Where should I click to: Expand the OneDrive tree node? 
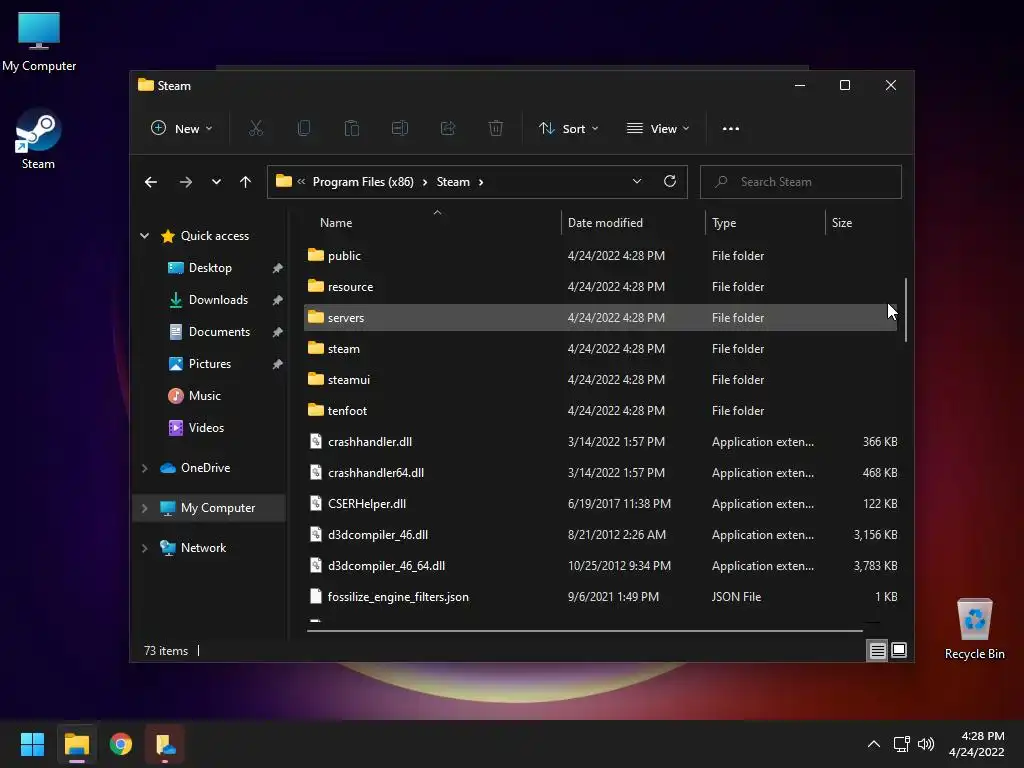point(144,468)
